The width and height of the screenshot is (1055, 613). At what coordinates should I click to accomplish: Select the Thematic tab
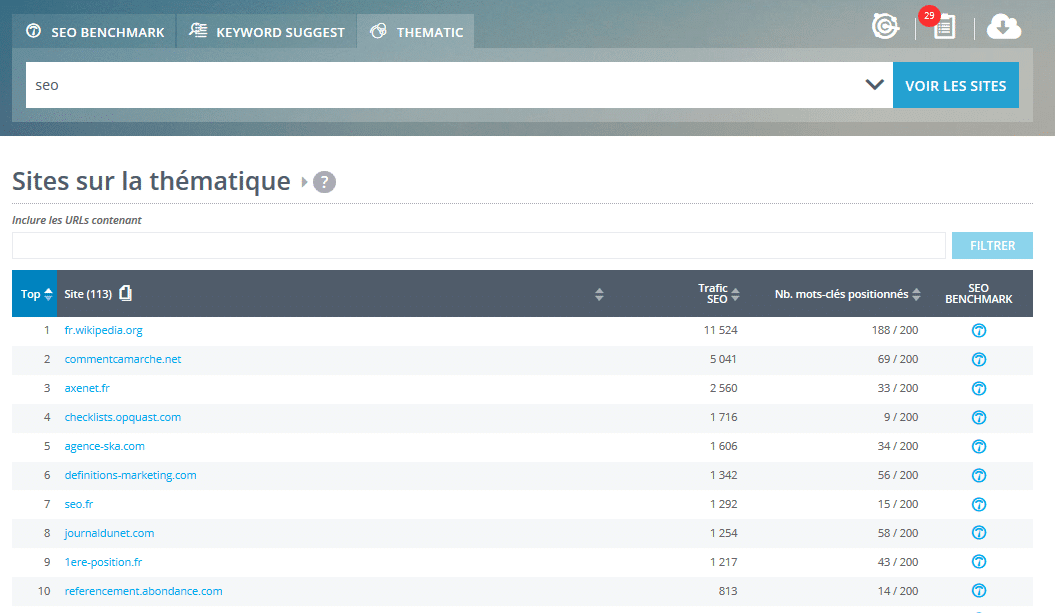tap(416, 32)
